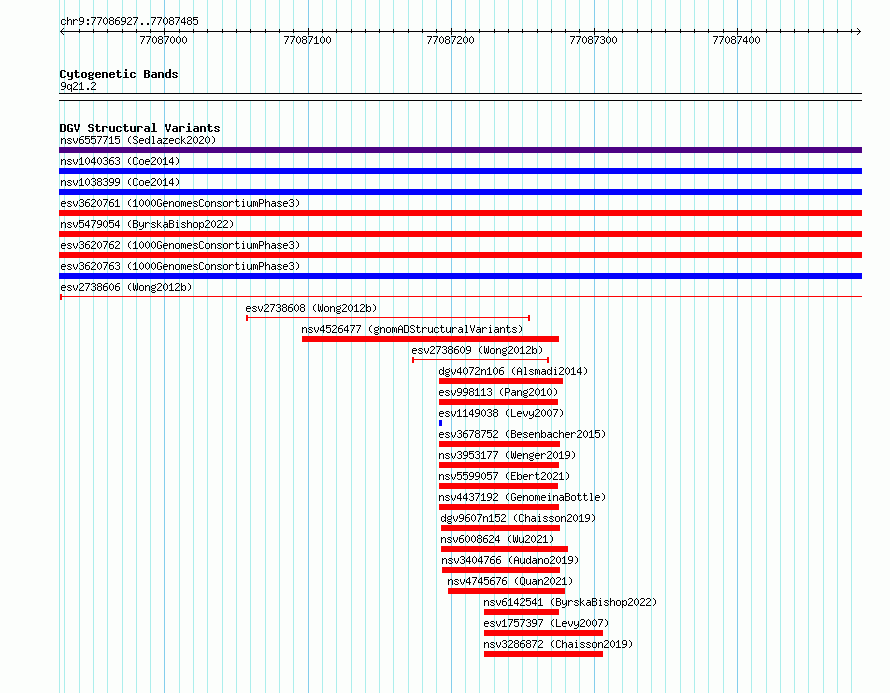Viewport: 890px width, 693px height.
Task: Click ruler position 77087300
Action: 593,40
